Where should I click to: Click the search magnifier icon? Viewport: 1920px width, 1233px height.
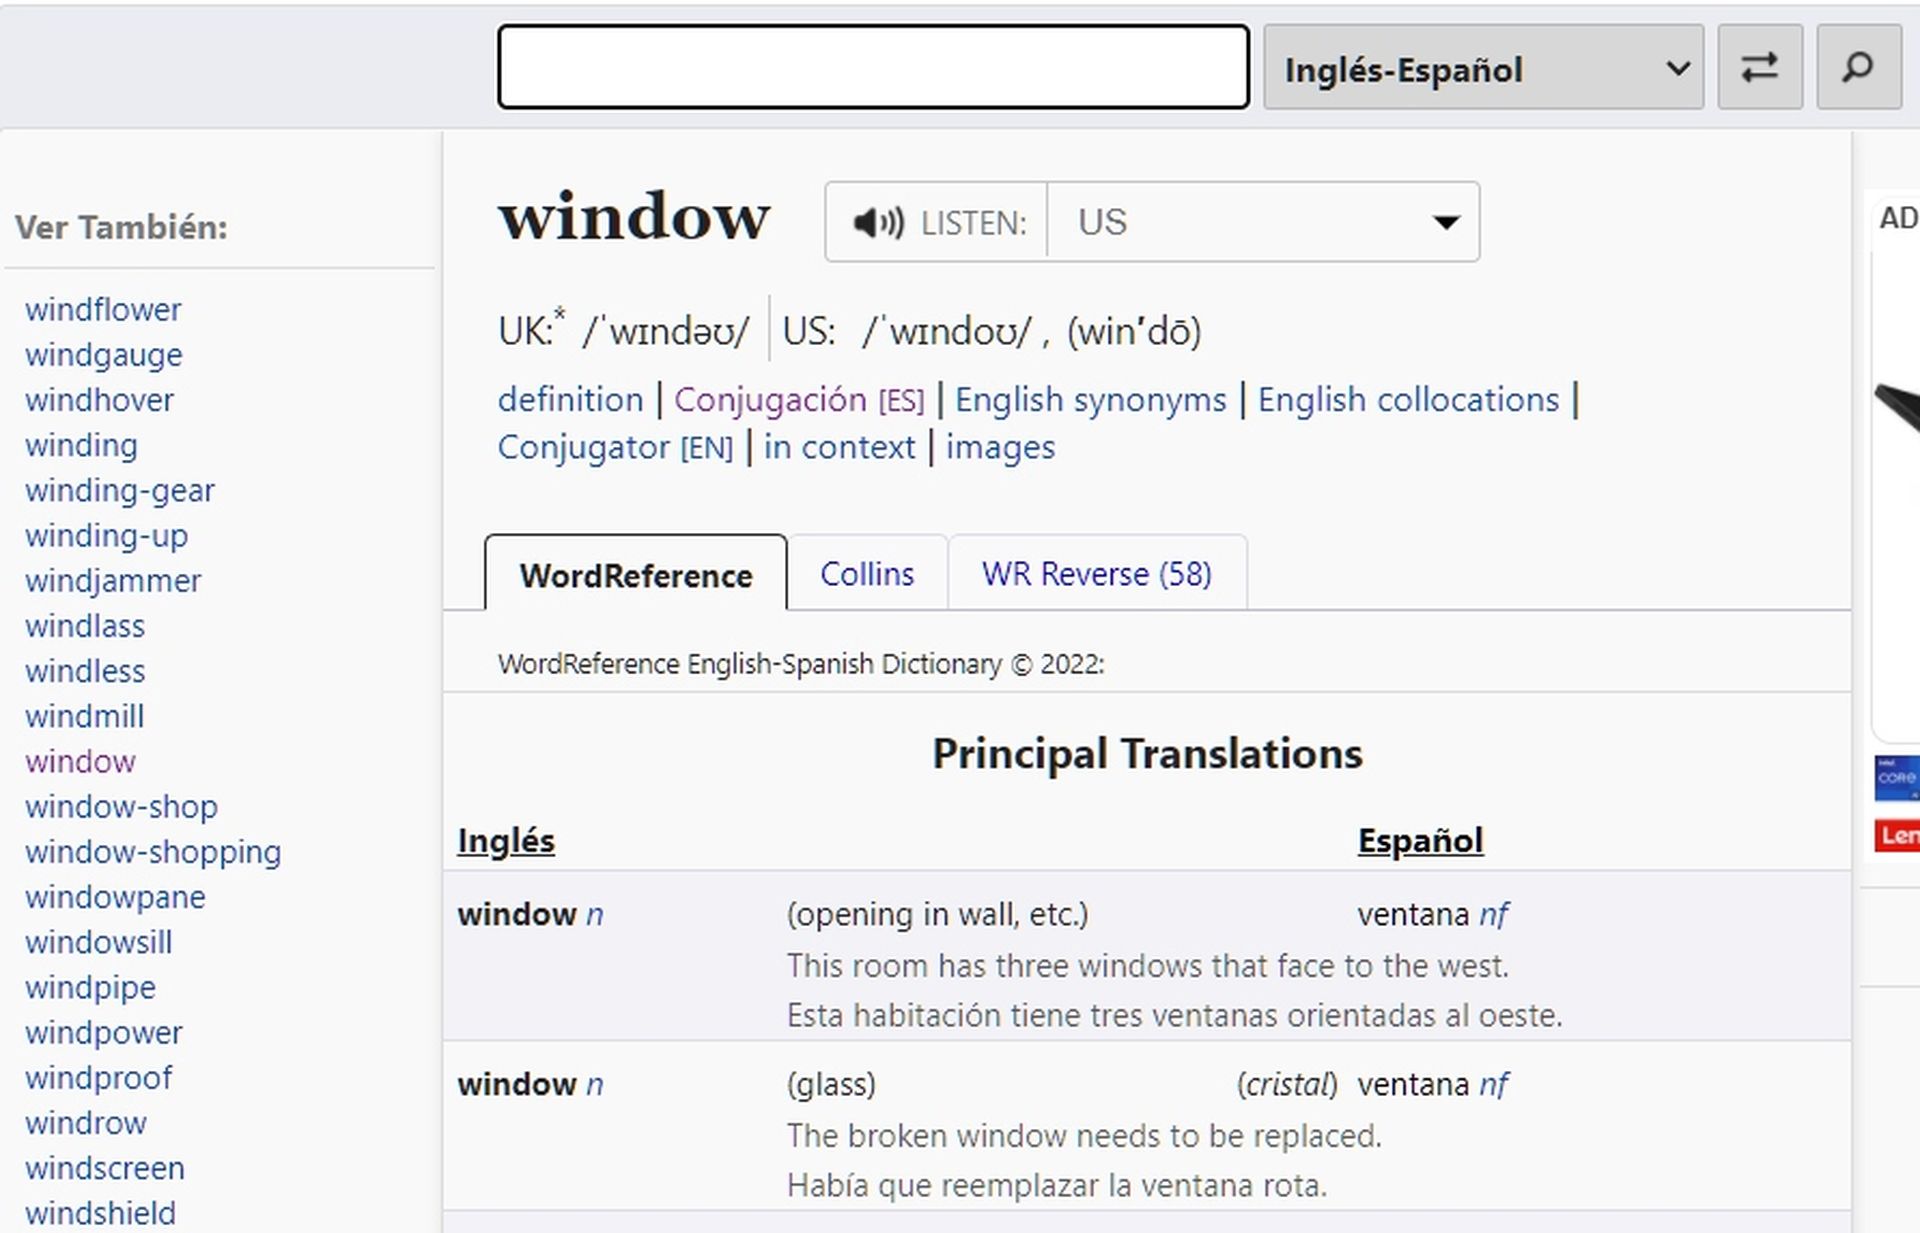(x=1857, y=68)
